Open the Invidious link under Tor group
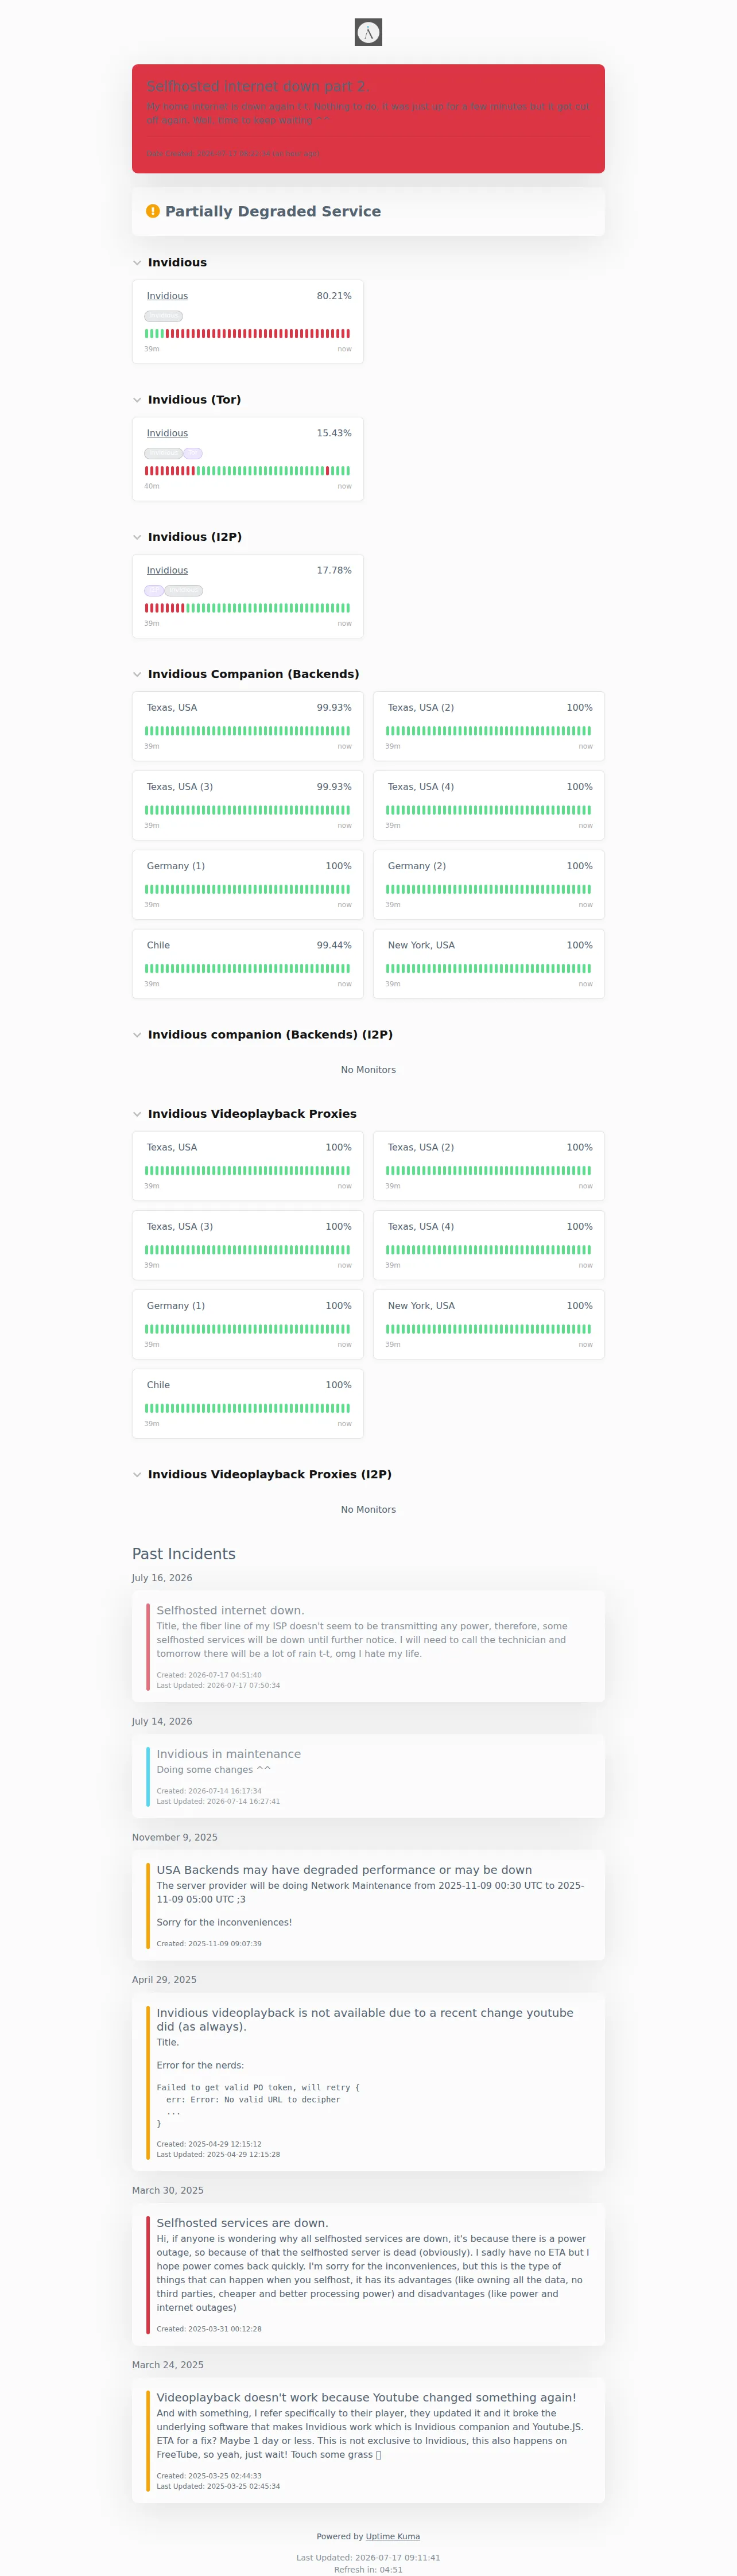Image resolution: width=737 pixels, height=2576 pixels. point(167,433)
